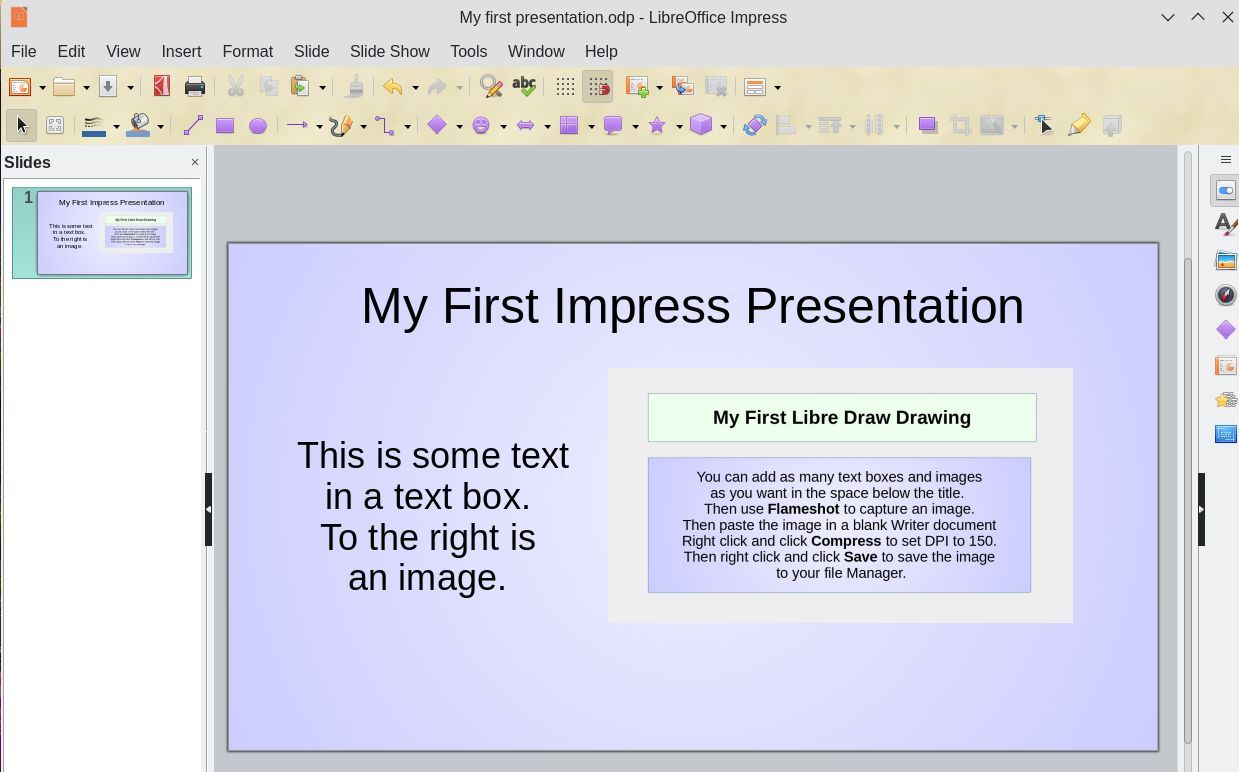Open the Block Arrows dropdown arrow
Image resolution: width=1239 pixels, height=772 pixels.
(547, 126)
